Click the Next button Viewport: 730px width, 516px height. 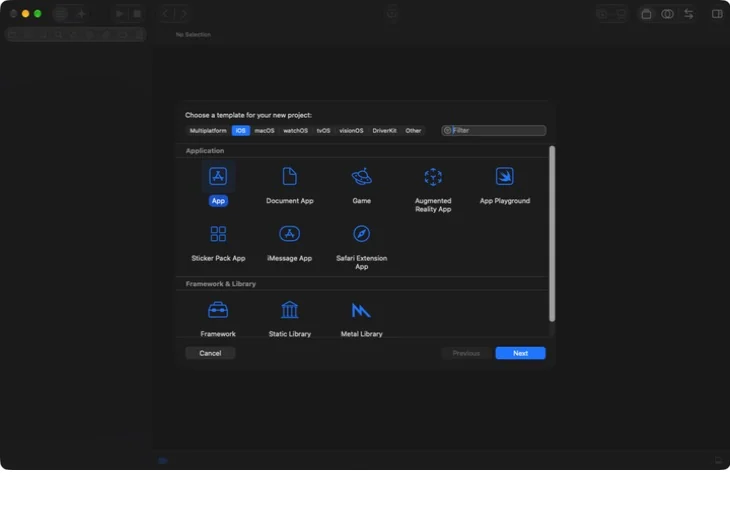[x=520, y=353]
